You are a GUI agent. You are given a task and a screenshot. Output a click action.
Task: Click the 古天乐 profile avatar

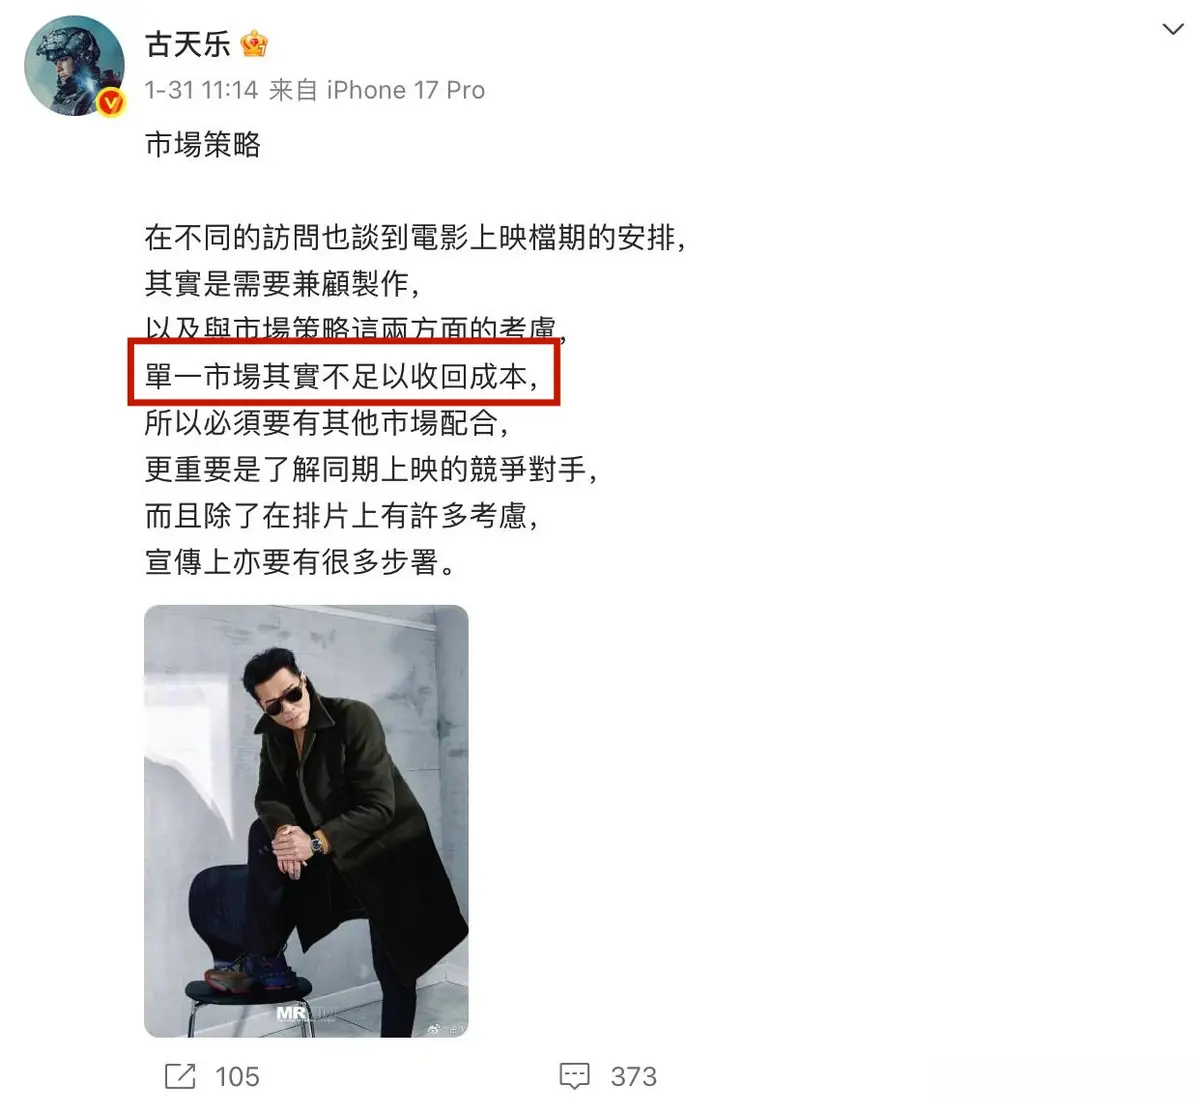[74, 66]
